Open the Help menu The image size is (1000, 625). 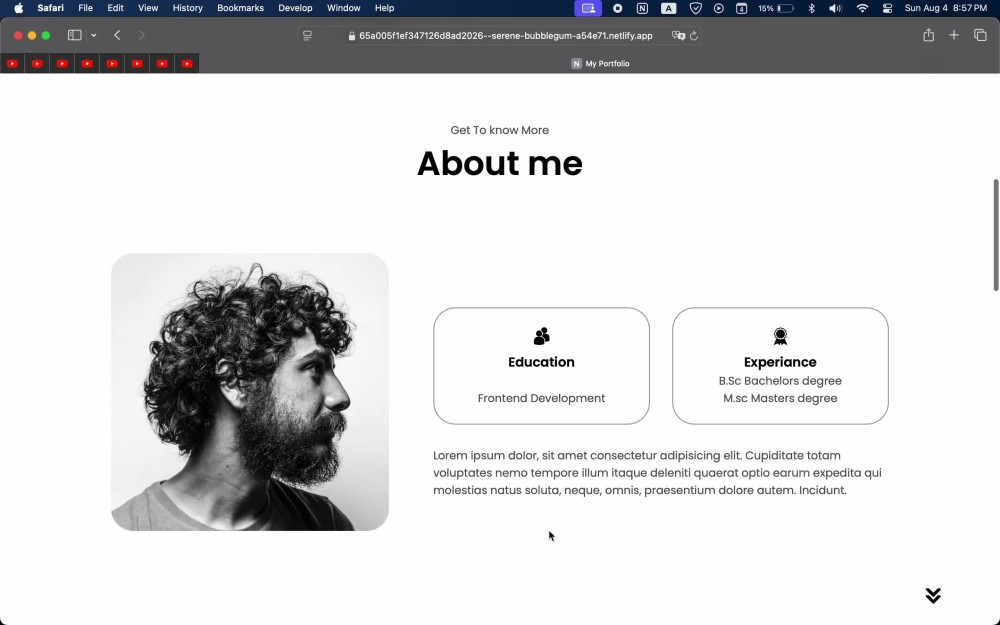click(385, 8)
